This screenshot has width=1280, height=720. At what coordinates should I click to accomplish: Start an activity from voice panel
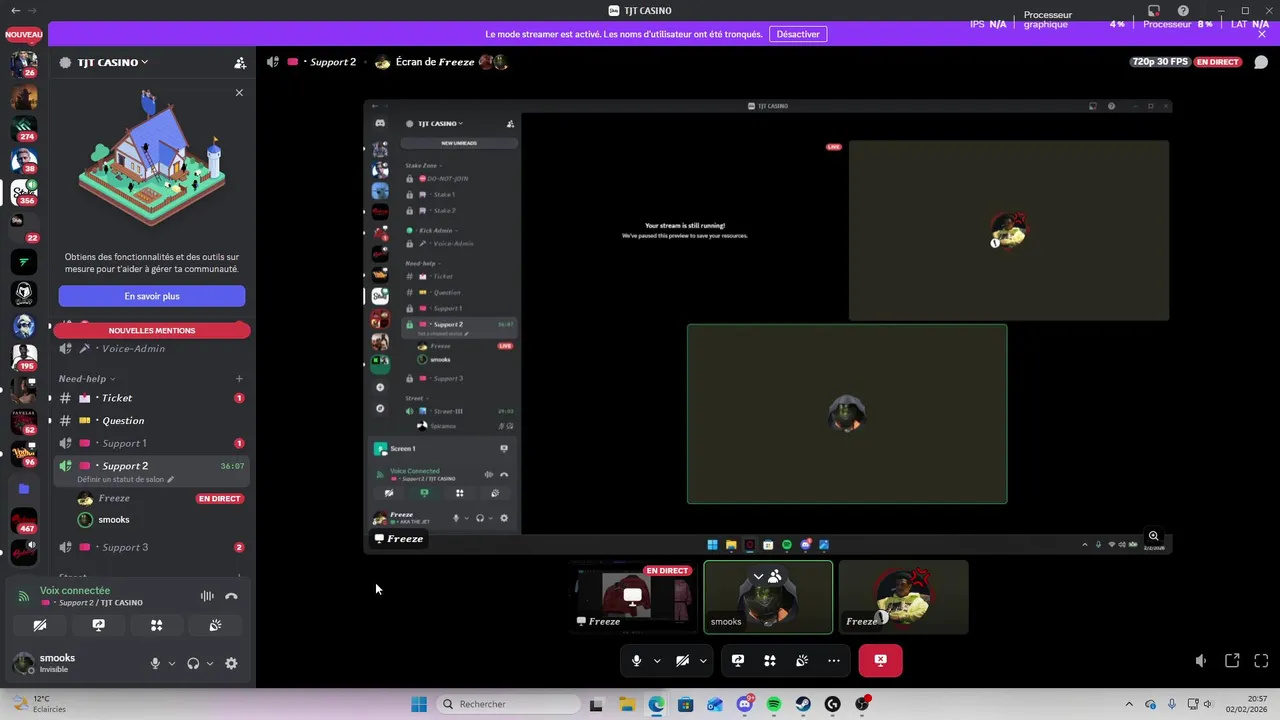156,625
